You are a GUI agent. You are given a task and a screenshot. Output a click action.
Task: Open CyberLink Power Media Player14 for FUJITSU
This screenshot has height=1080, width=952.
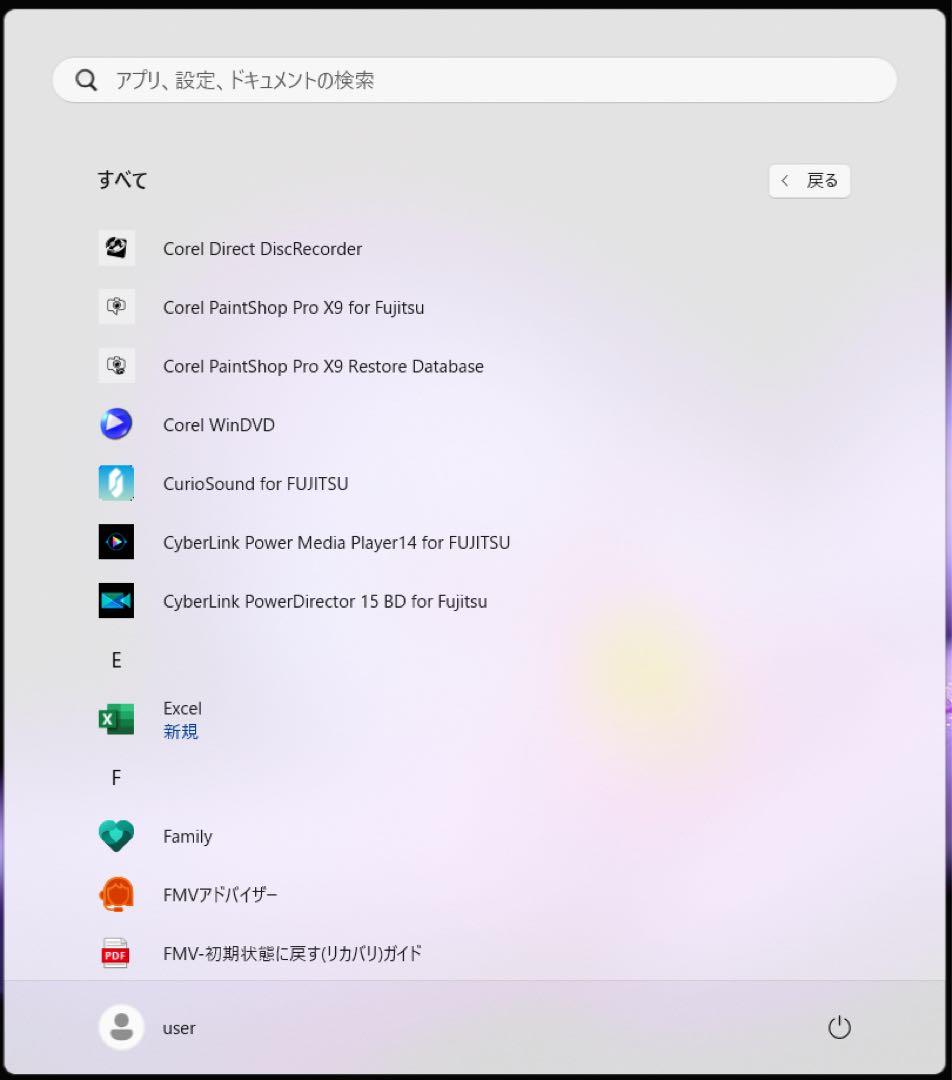pyautogui.click(x=336, y=542)
